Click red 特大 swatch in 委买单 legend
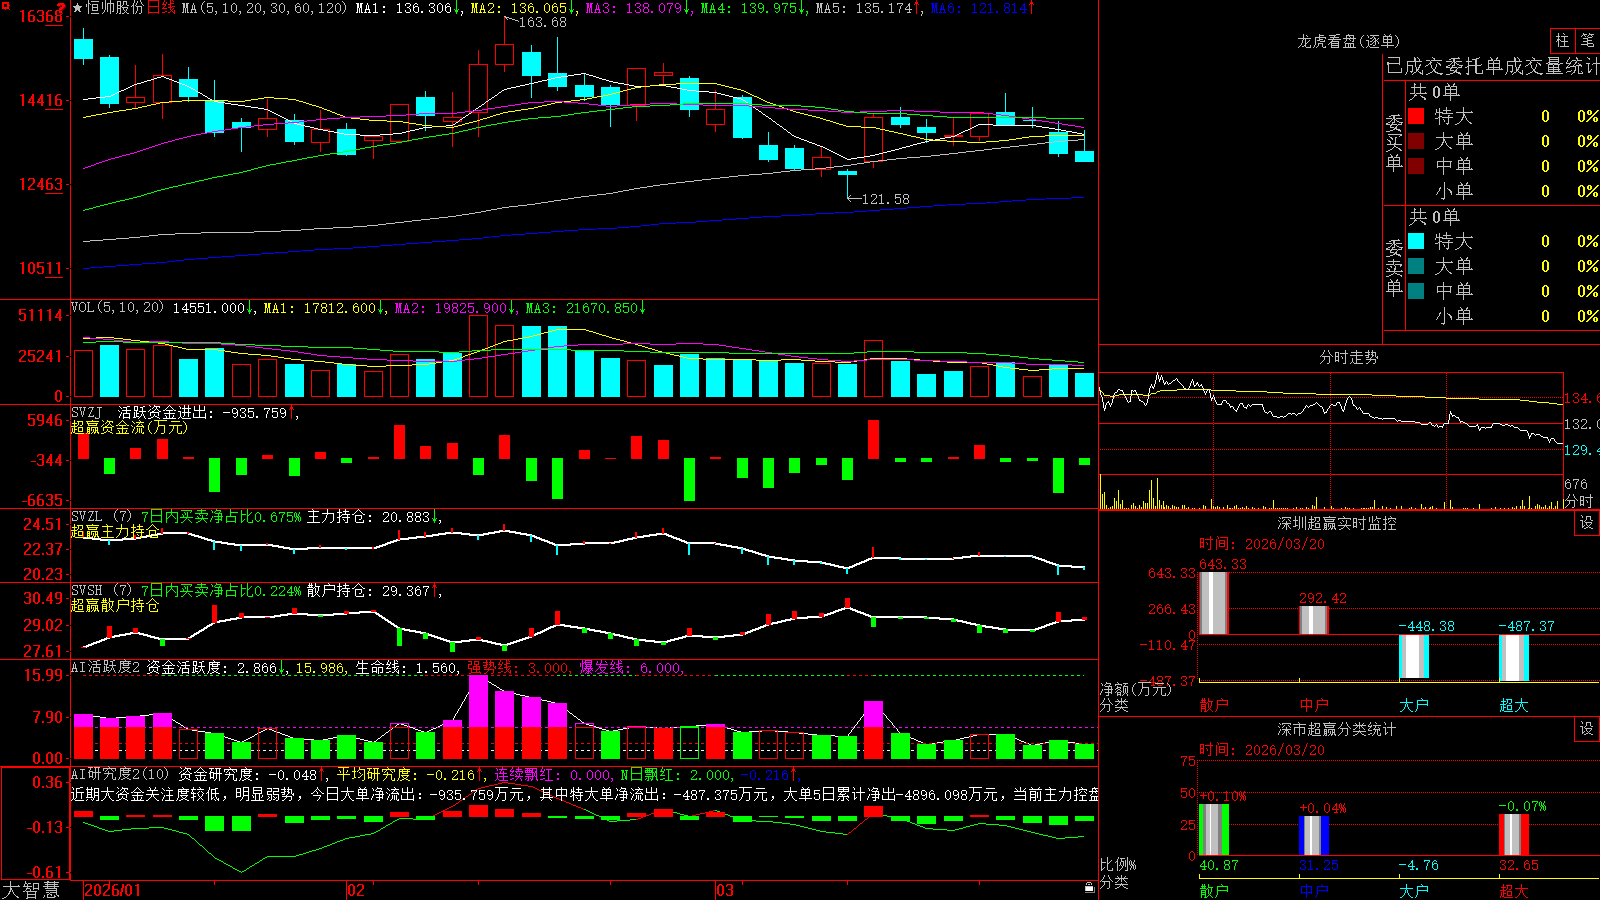This screenshot has height=900, width=1600. coord(1416,116)
